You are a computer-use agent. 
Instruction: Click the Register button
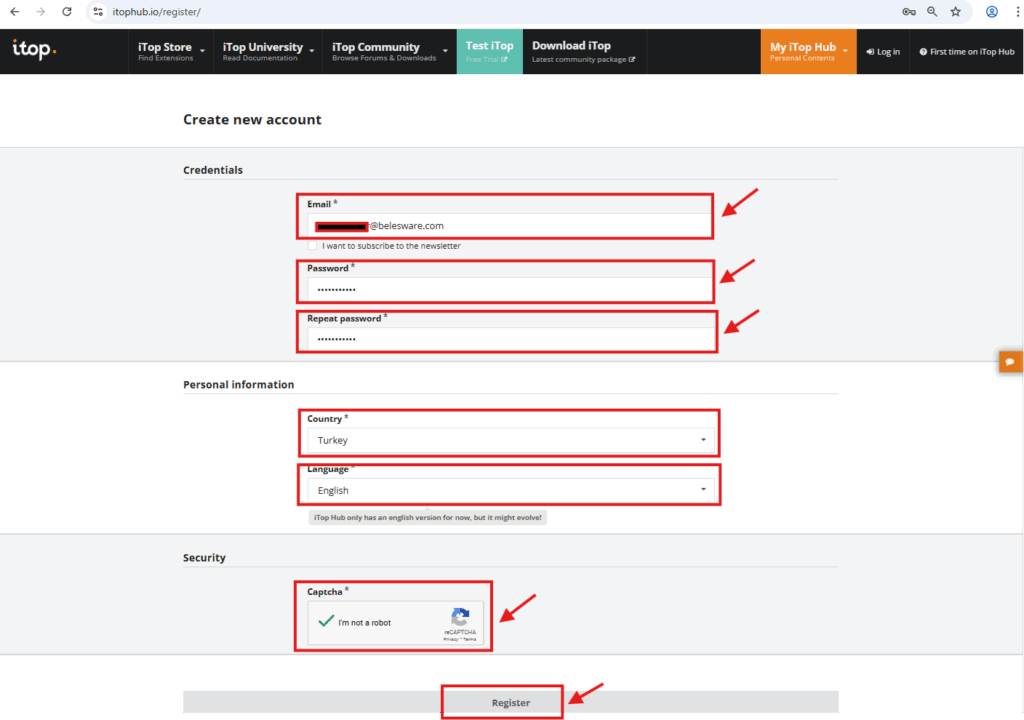(510, 702)
